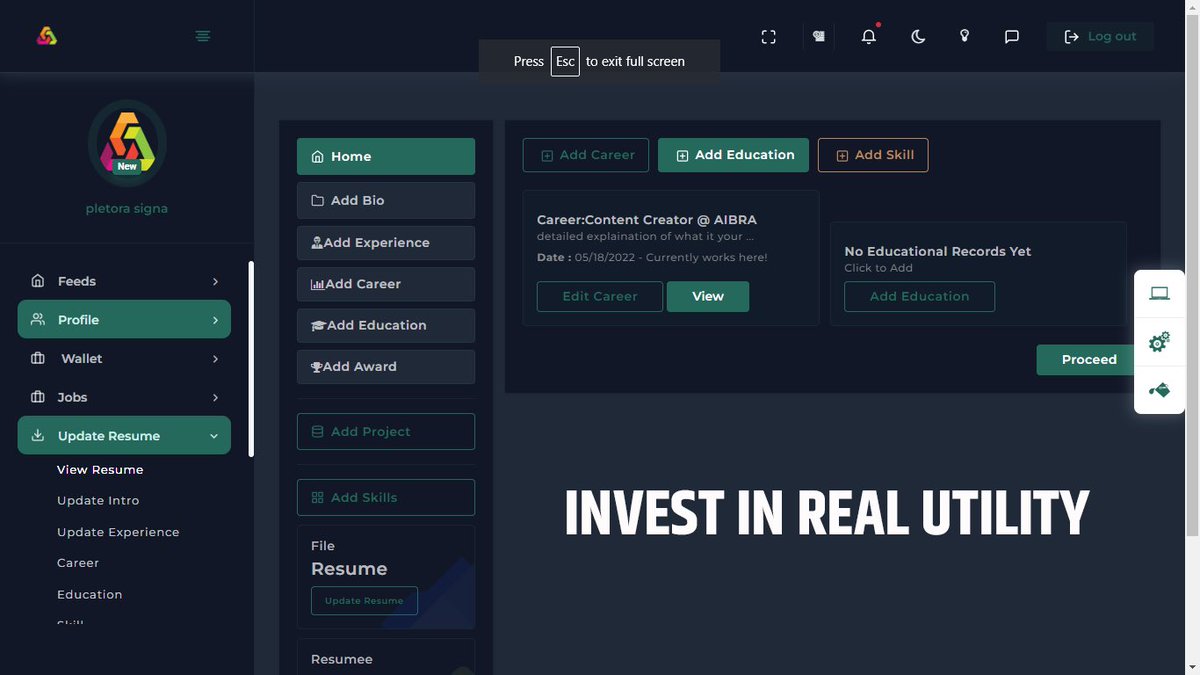Open the Career submenu item
Image resolution: width=1200 pixels, height=675 pixels.
78,563
